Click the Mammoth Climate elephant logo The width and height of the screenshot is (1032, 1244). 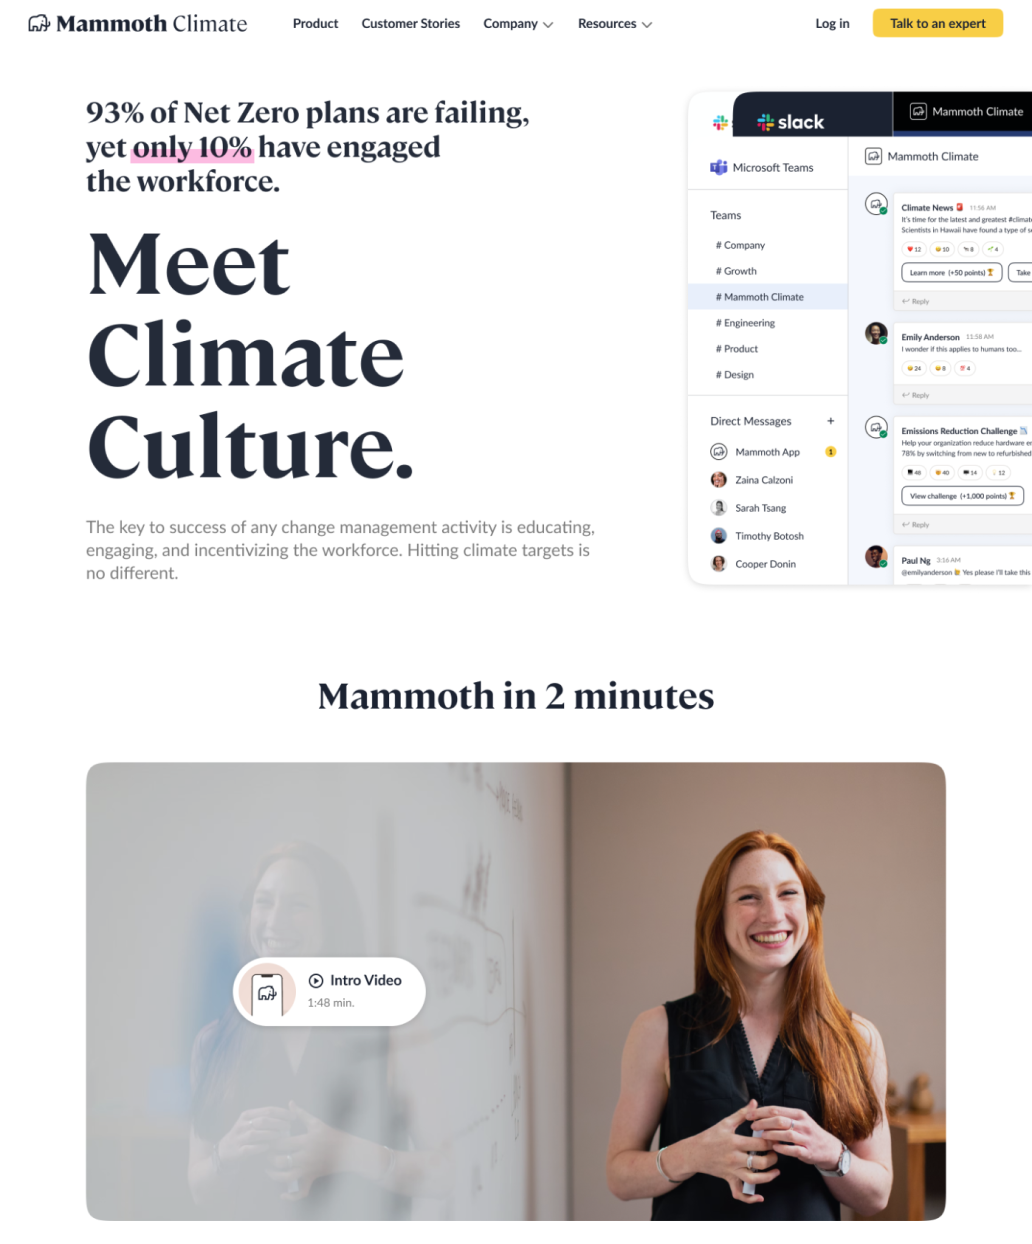coord(39,23)
